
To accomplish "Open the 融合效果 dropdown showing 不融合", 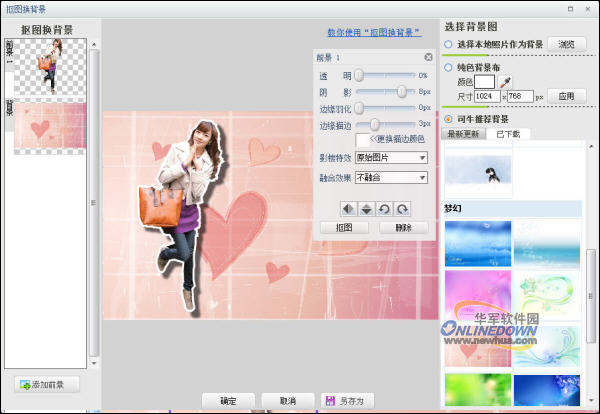I will tap(391, 177).
